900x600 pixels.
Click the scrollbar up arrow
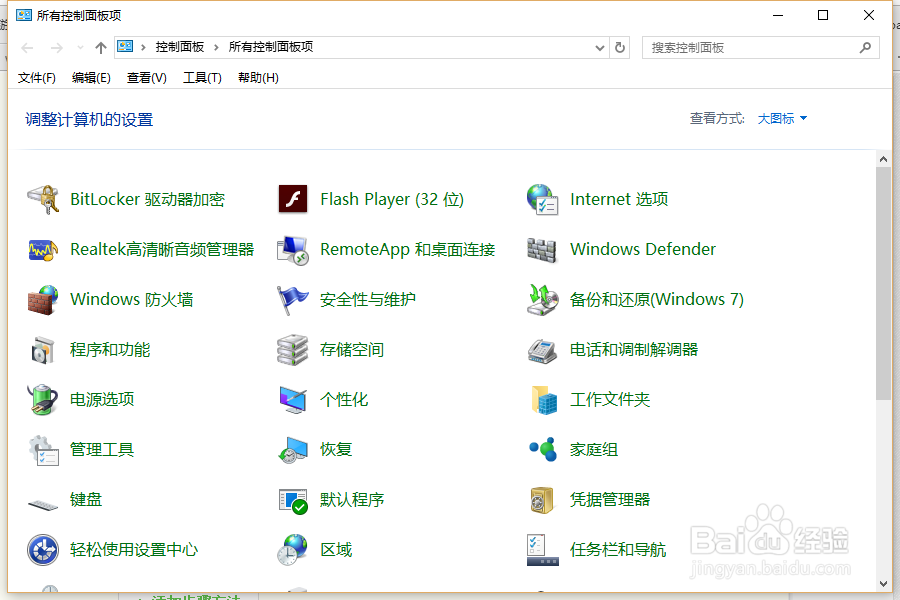click(x=883, y=159)
